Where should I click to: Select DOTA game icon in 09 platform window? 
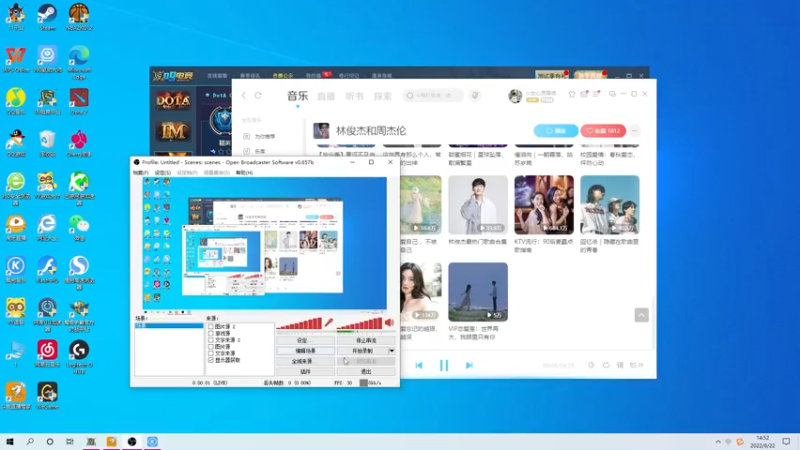click(x=173, y=101)
